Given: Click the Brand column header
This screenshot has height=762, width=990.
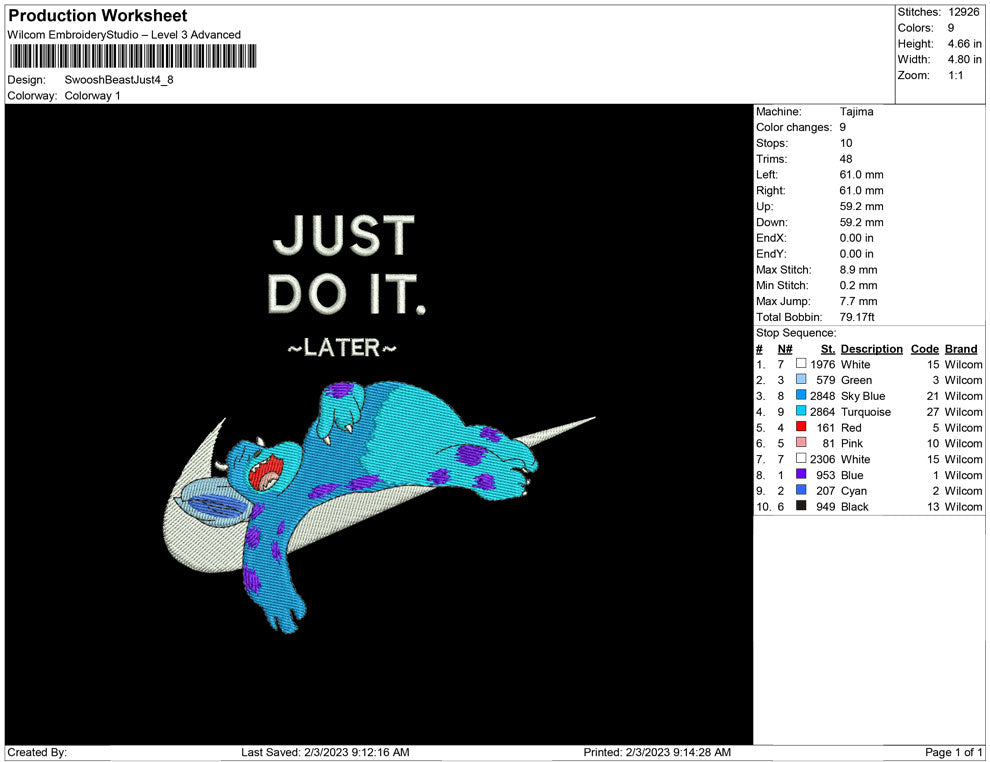Looking at the screenshot, I should [961, 349].
